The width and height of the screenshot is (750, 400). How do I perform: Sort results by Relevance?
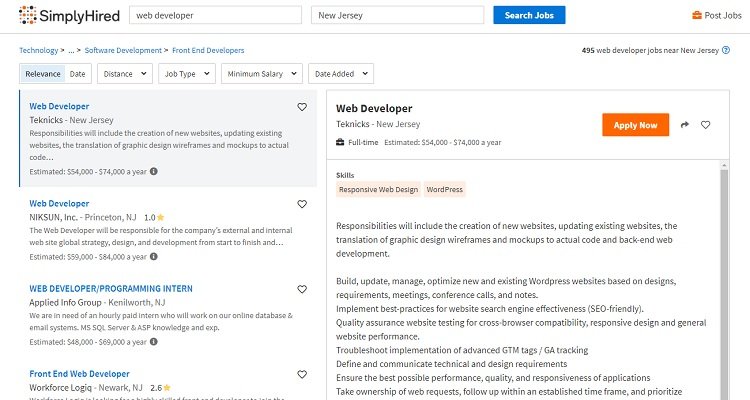pos(43,74)
